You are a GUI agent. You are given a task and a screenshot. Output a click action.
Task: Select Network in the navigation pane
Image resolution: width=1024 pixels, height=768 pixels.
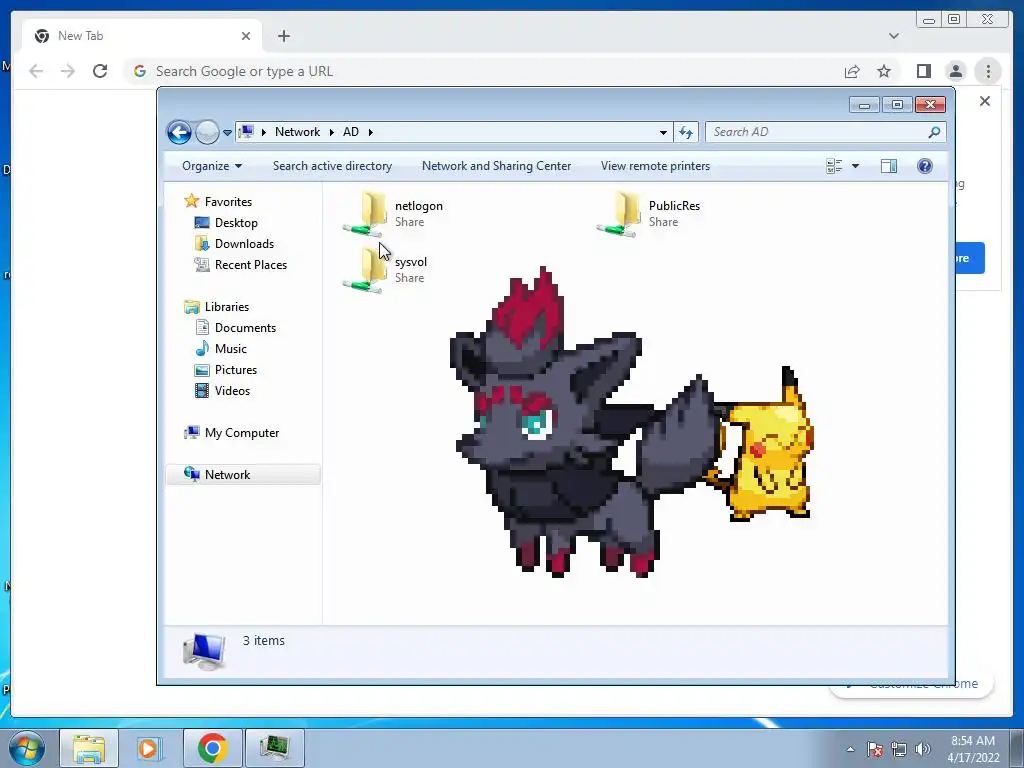[x=243, y=475]
